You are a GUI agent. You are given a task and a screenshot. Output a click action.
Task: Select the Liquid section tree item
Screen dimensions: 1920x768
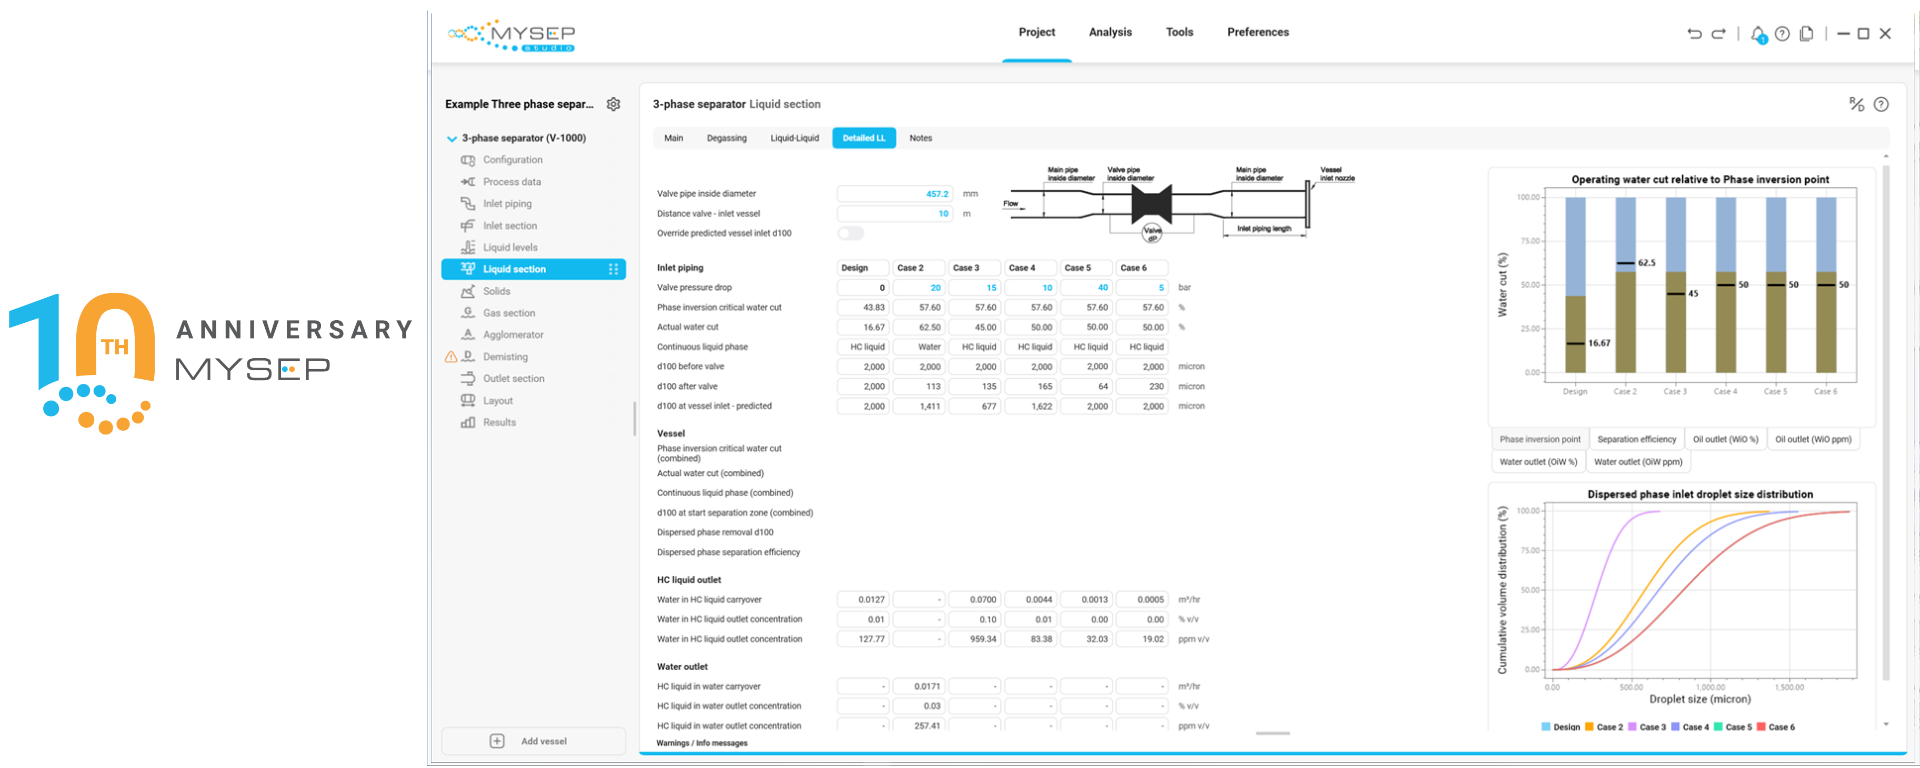(x=533, y=269)
